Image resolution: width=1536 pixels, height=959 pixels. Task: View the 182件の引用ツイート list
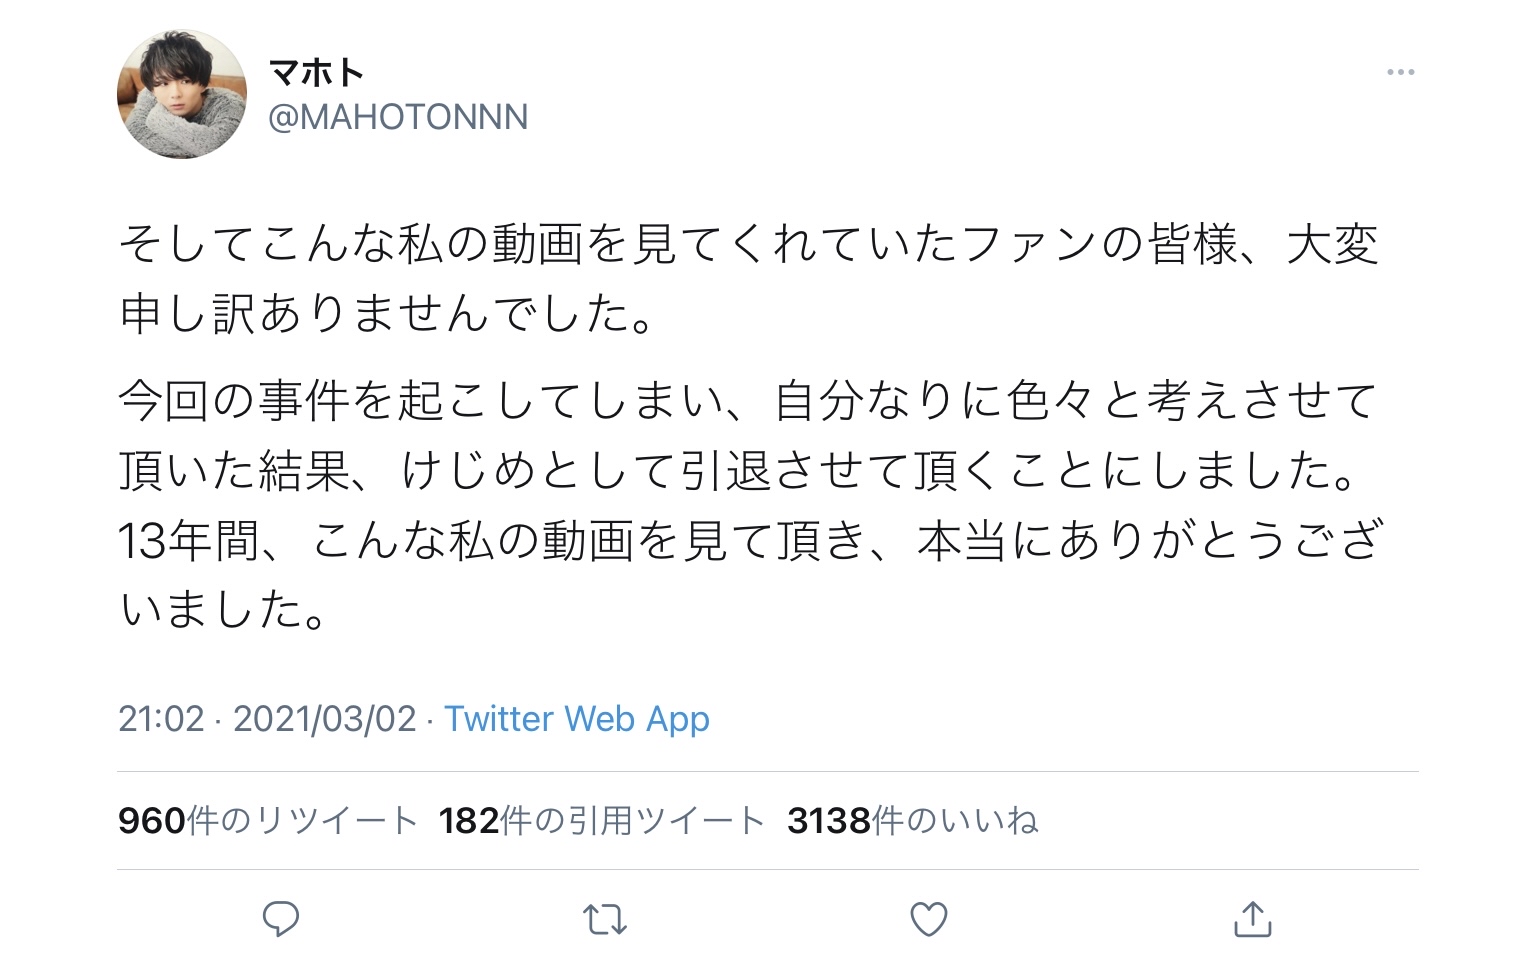tap(602, 821)
